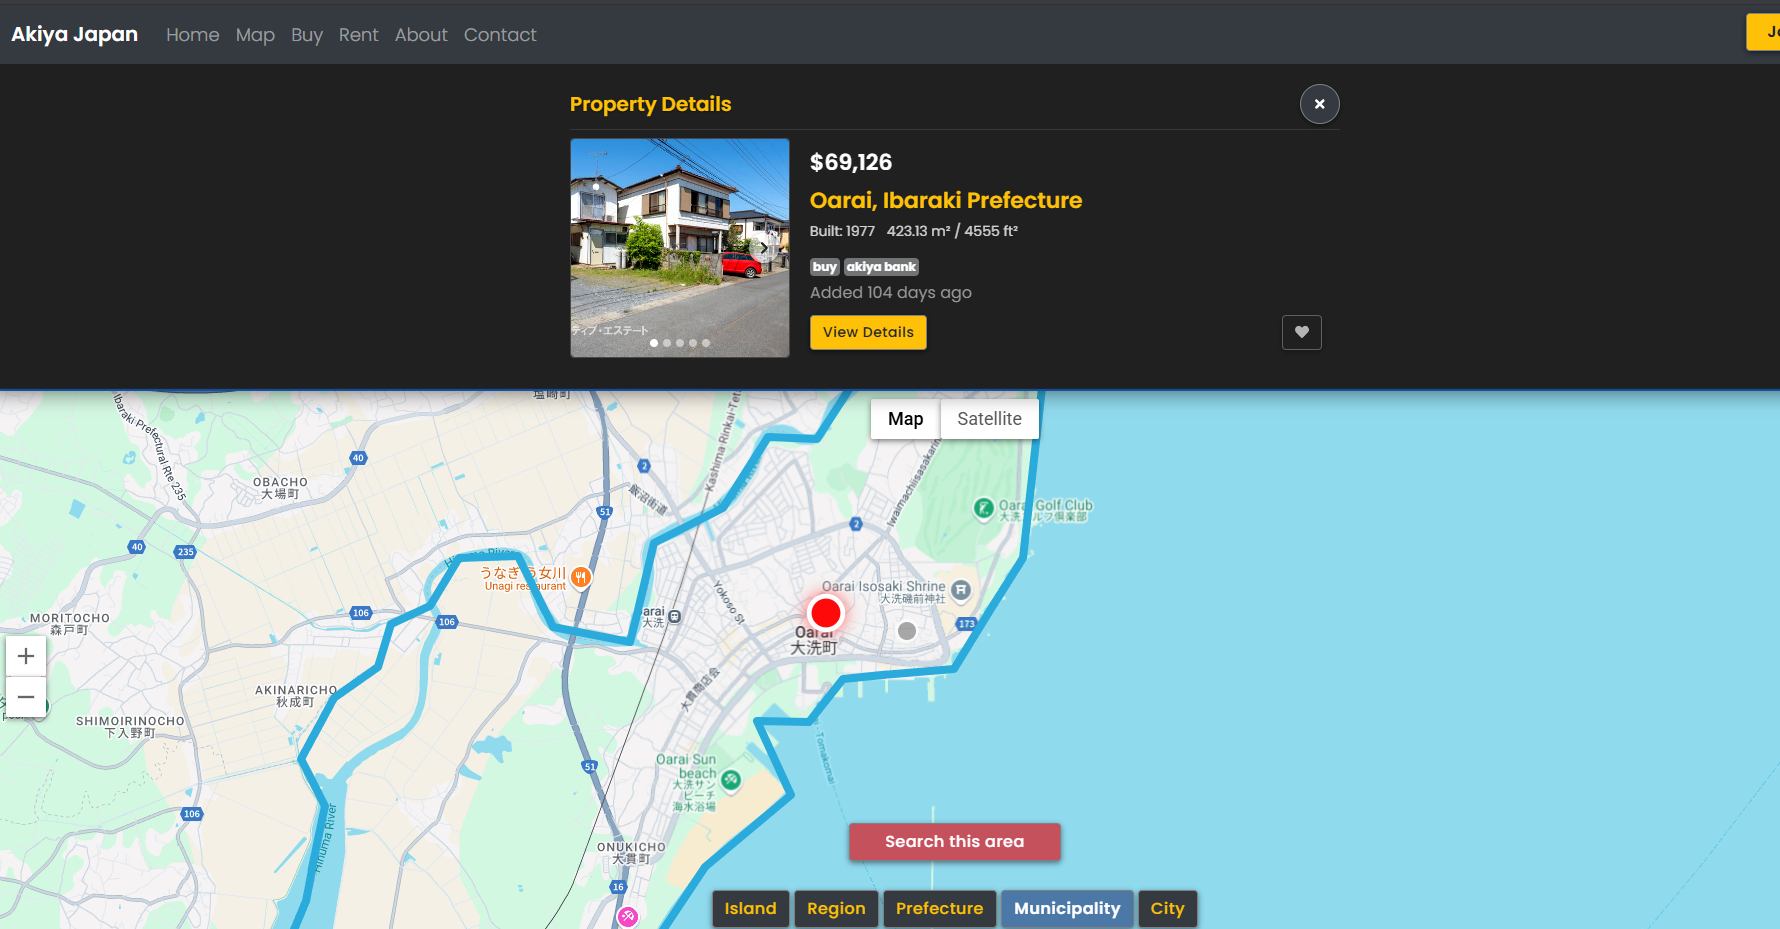Open Oarai, Ibaraki Prefecture title link

[x=945, y=200]
